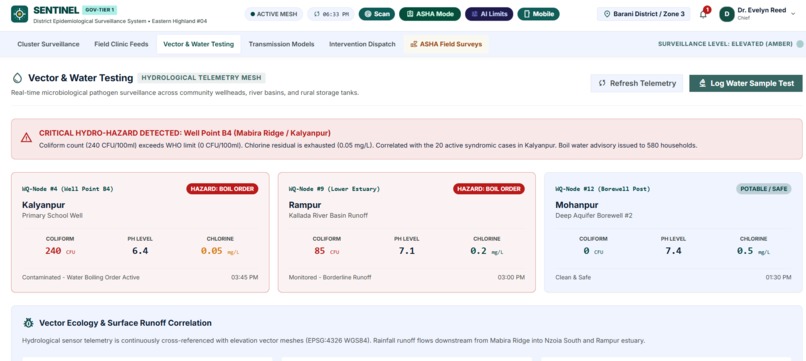Click the Mohanpur coliform value 0 CFU
Screen dimensions: 806x361
593,251
